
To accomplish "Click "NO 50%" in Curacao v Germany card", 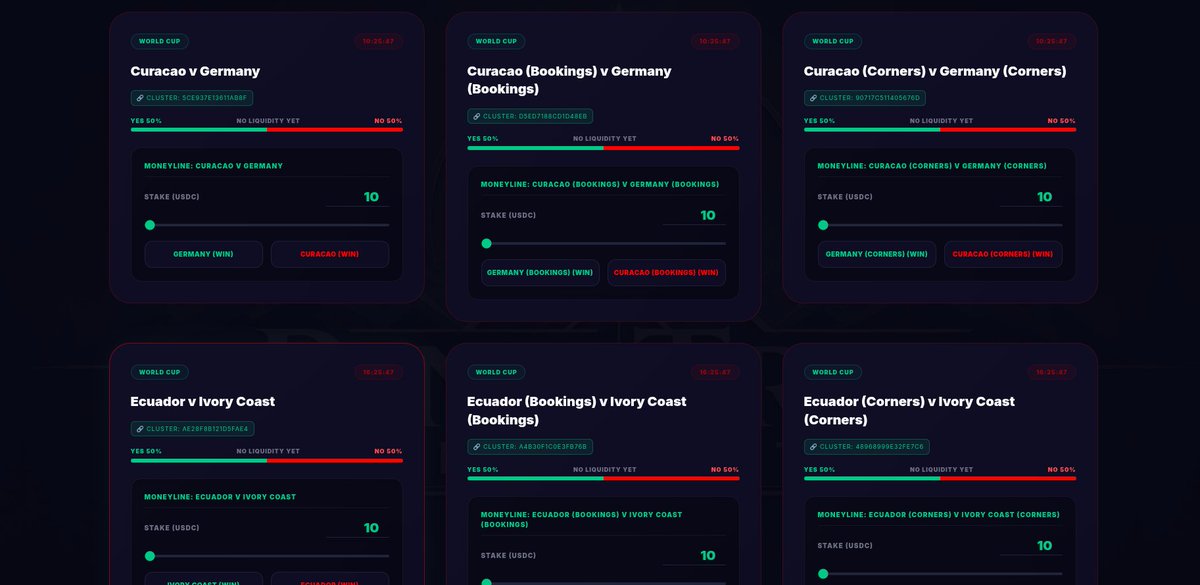I will pyautogui.click(x=388, y=121).
